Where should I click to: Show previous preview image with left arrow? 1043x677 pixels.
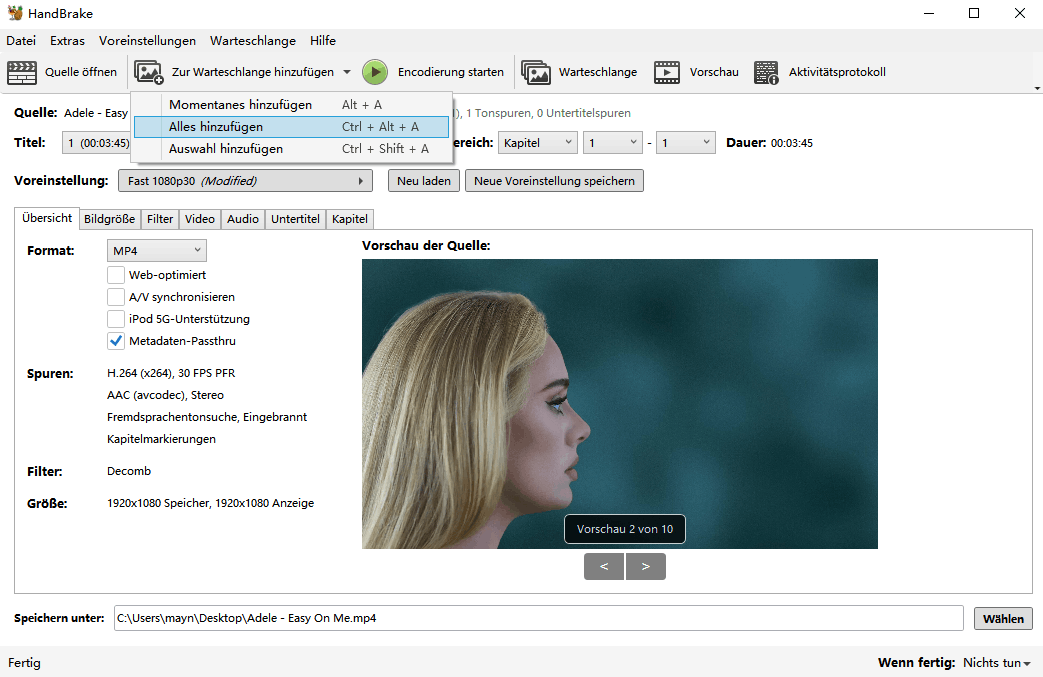[x=604, y=566]
